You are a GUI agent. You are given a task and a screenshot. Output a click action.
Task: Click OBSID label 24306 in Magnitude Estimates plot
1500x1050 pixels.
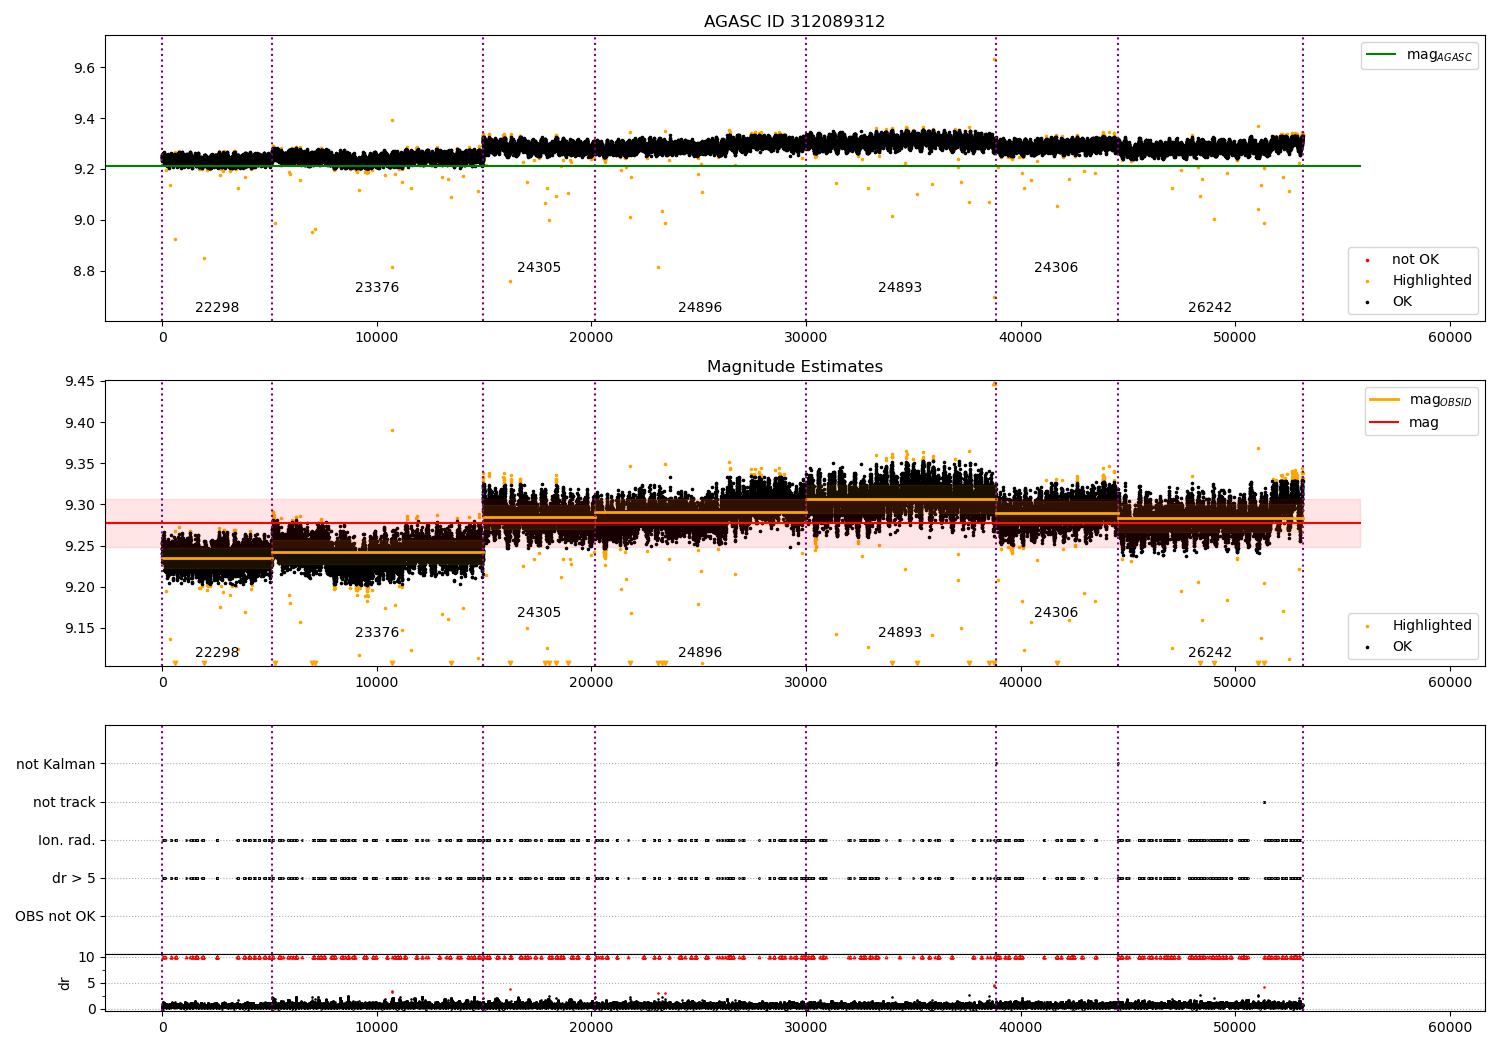pyautogui.click(x=1056, y=613)
